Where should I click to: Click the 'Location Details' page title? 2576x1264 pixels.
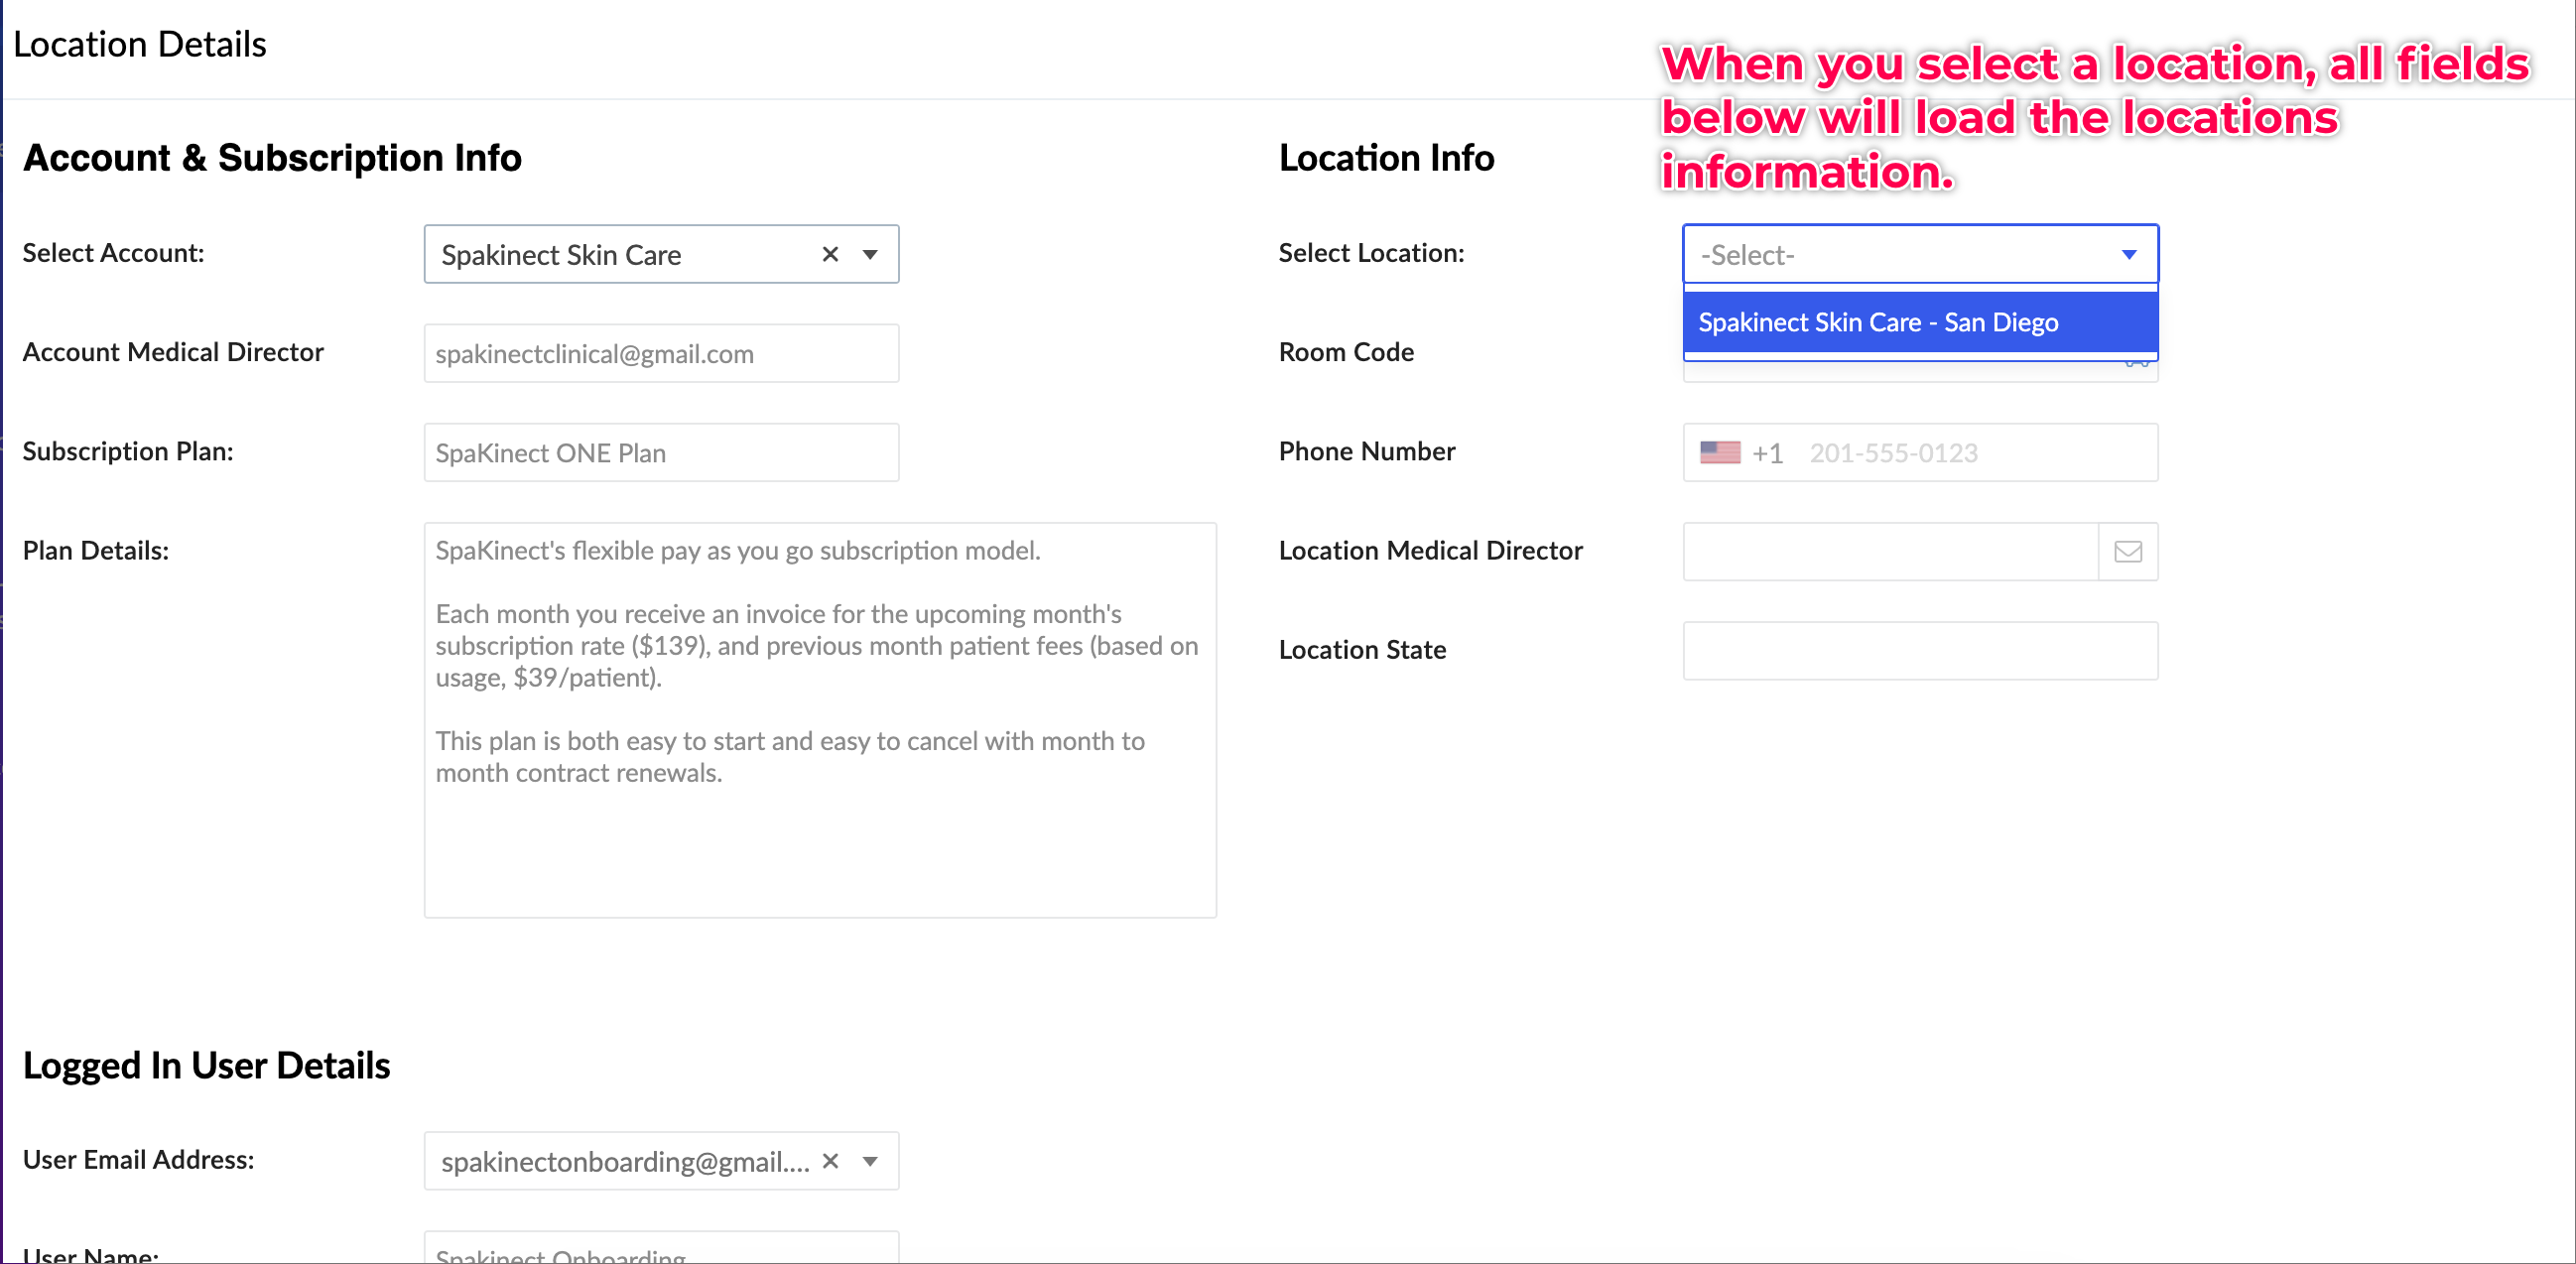[140, 45]
